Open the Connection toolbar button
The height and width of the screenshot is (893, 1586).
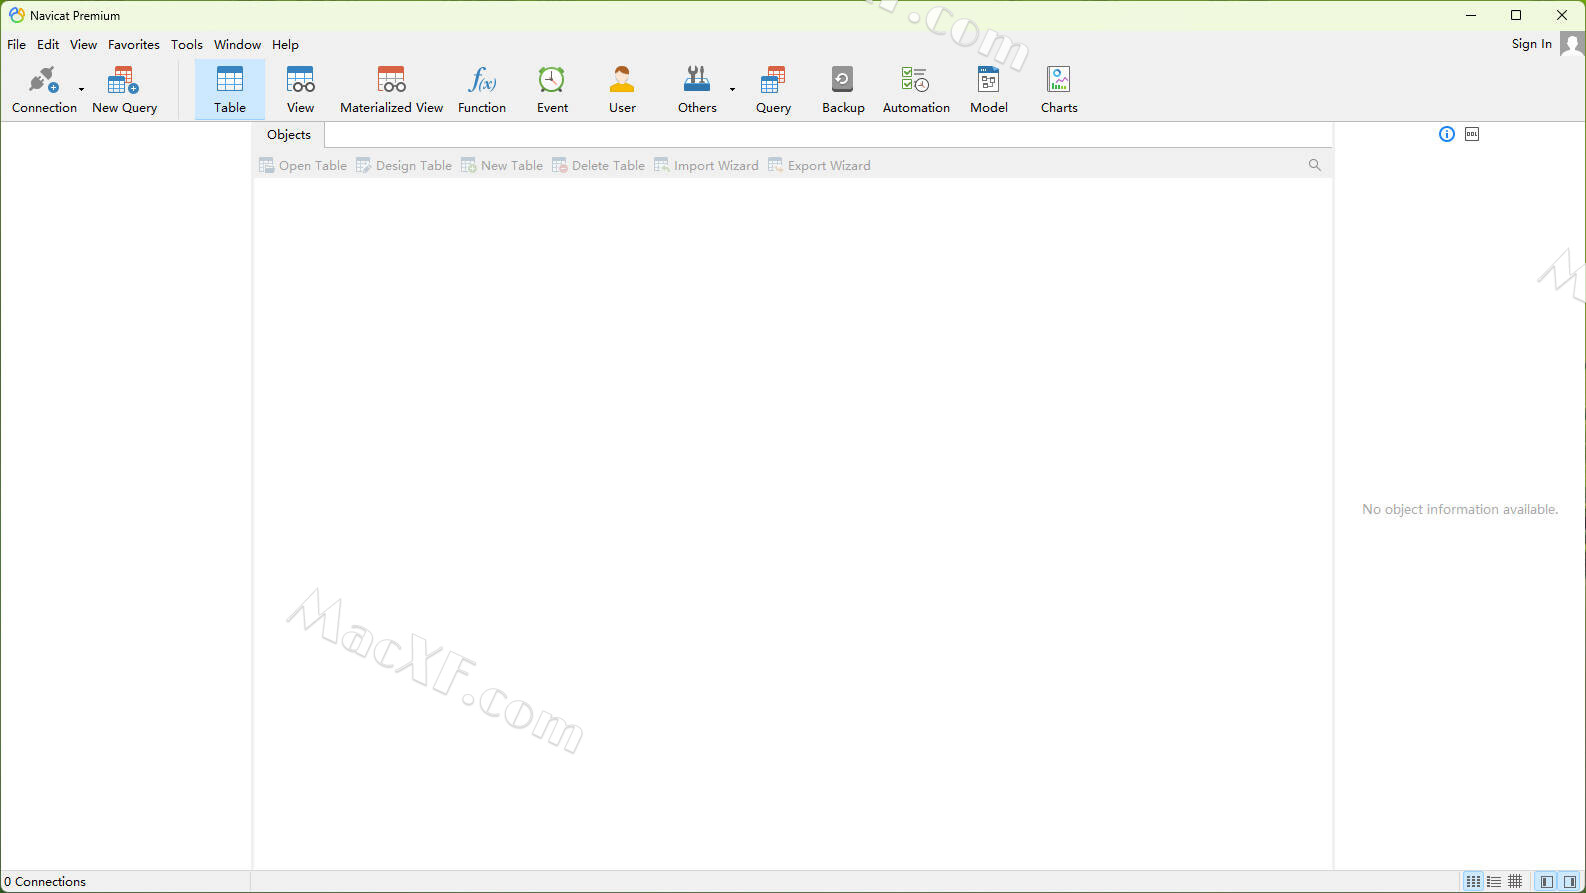[x=43, y=89]
